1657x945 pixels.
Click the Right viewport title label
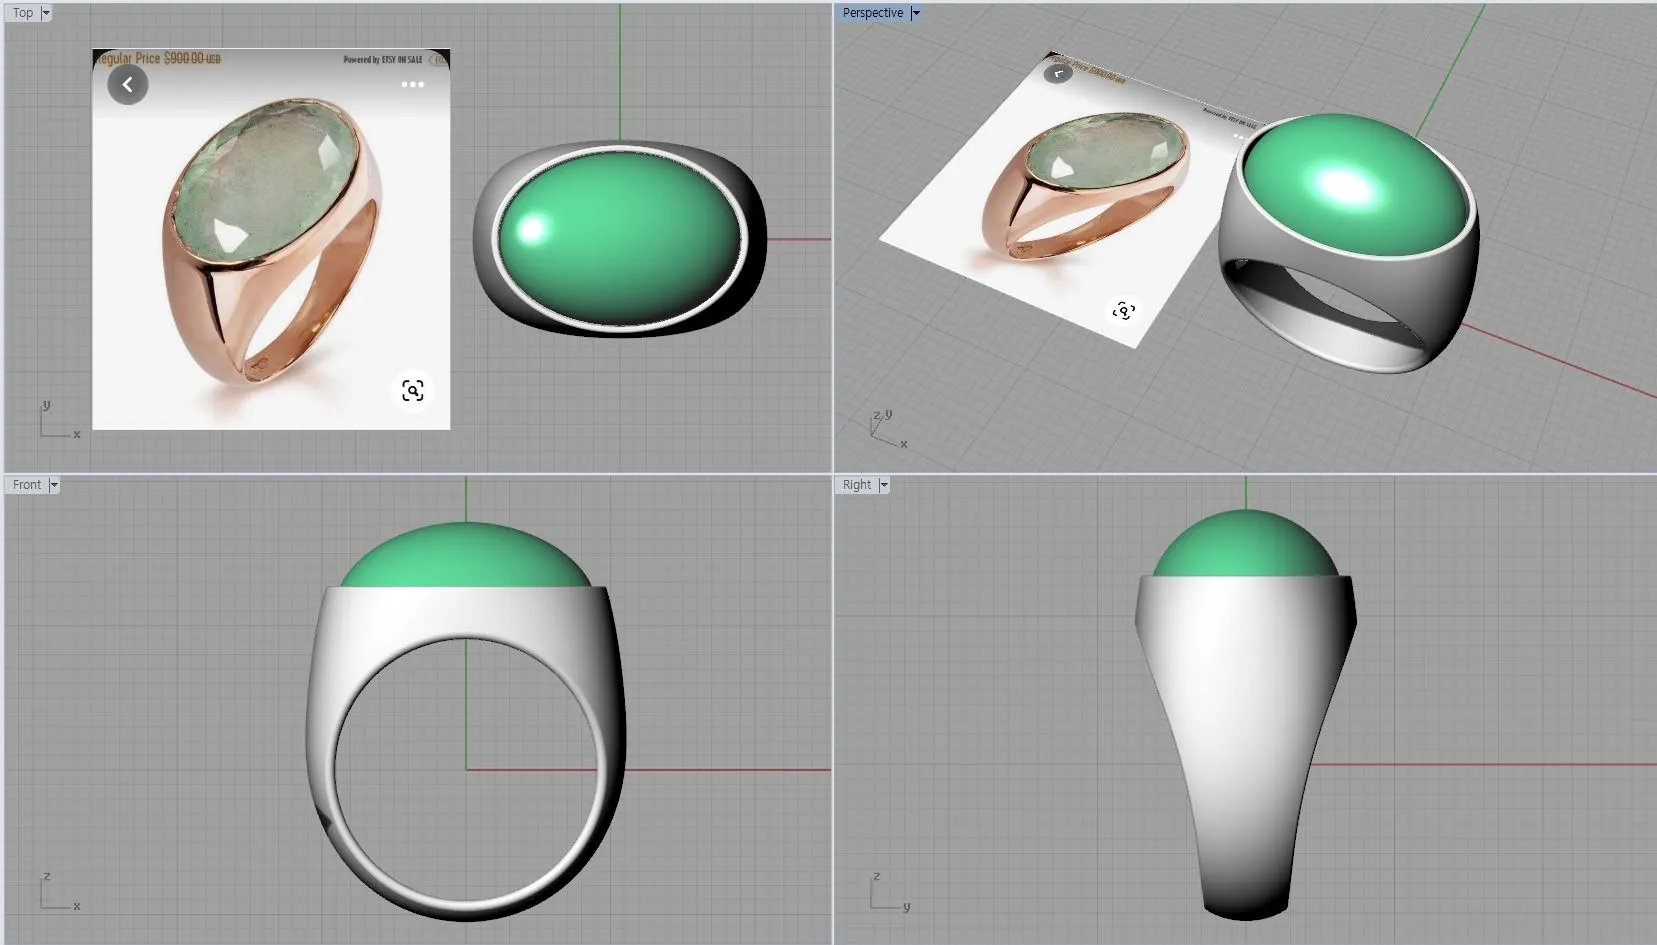tap(856, 485)
